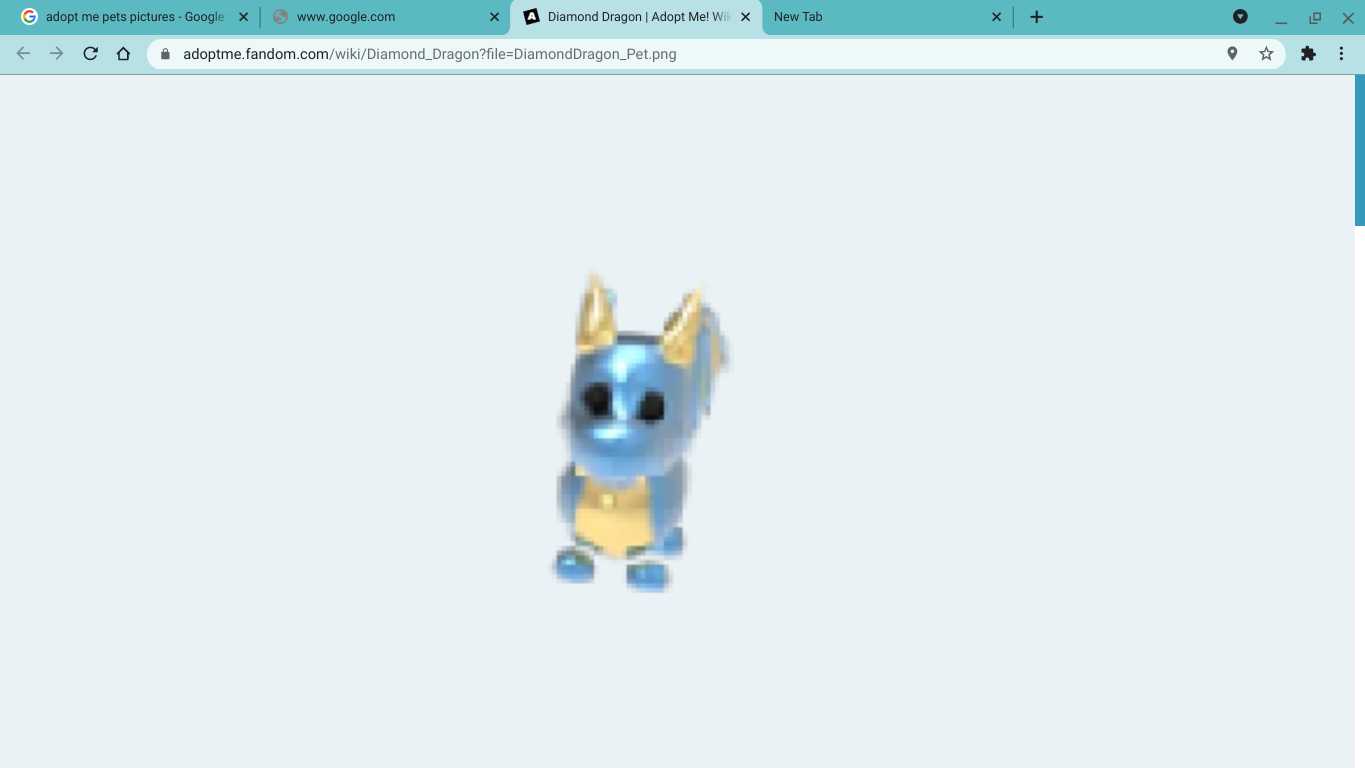
Task: Expand the tab search dropdown arrow
Action: click(x=1240, y=17)
